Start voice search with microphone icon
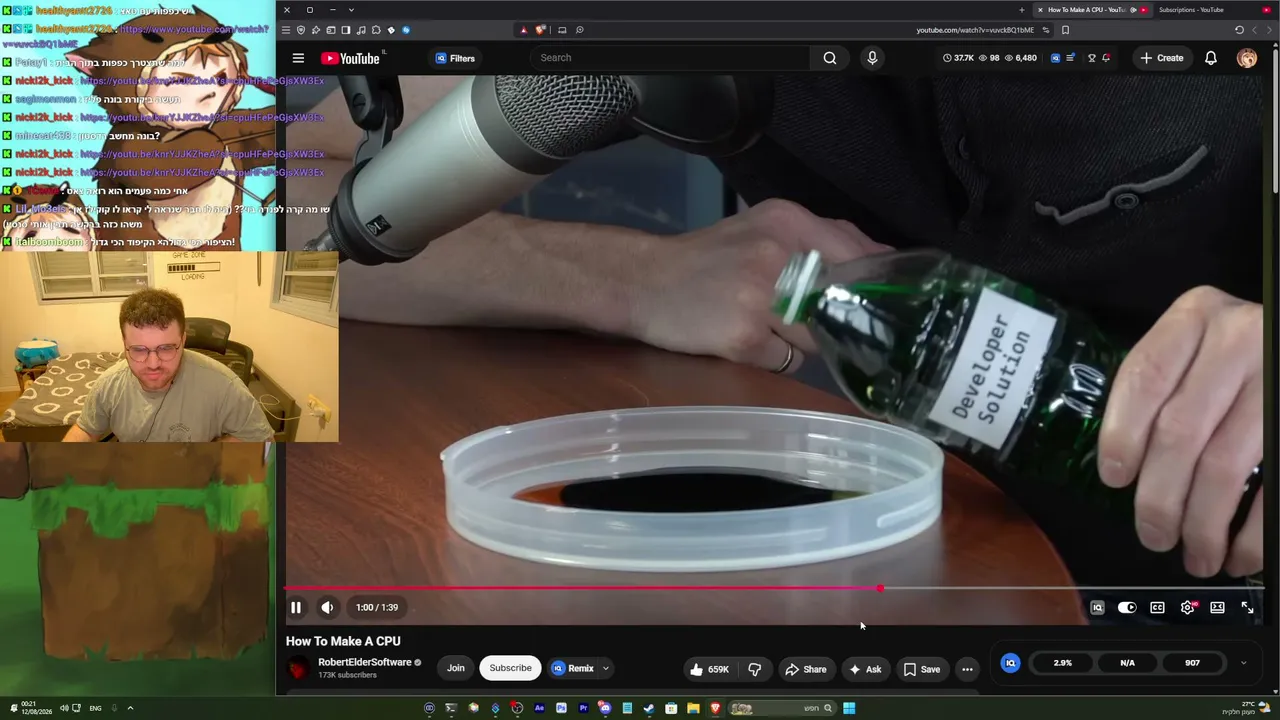Screen dimensions: 1280x720 (x=872, y=58)
